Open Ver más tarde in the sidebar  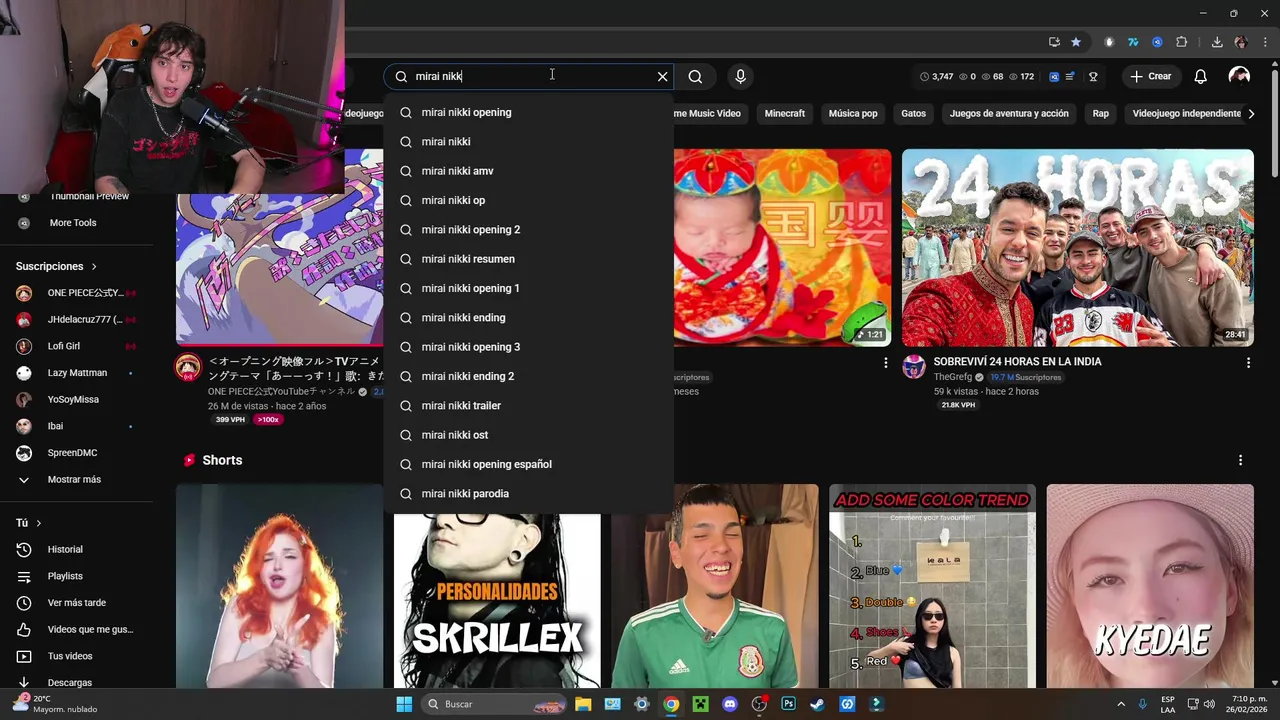click(76, 603)
